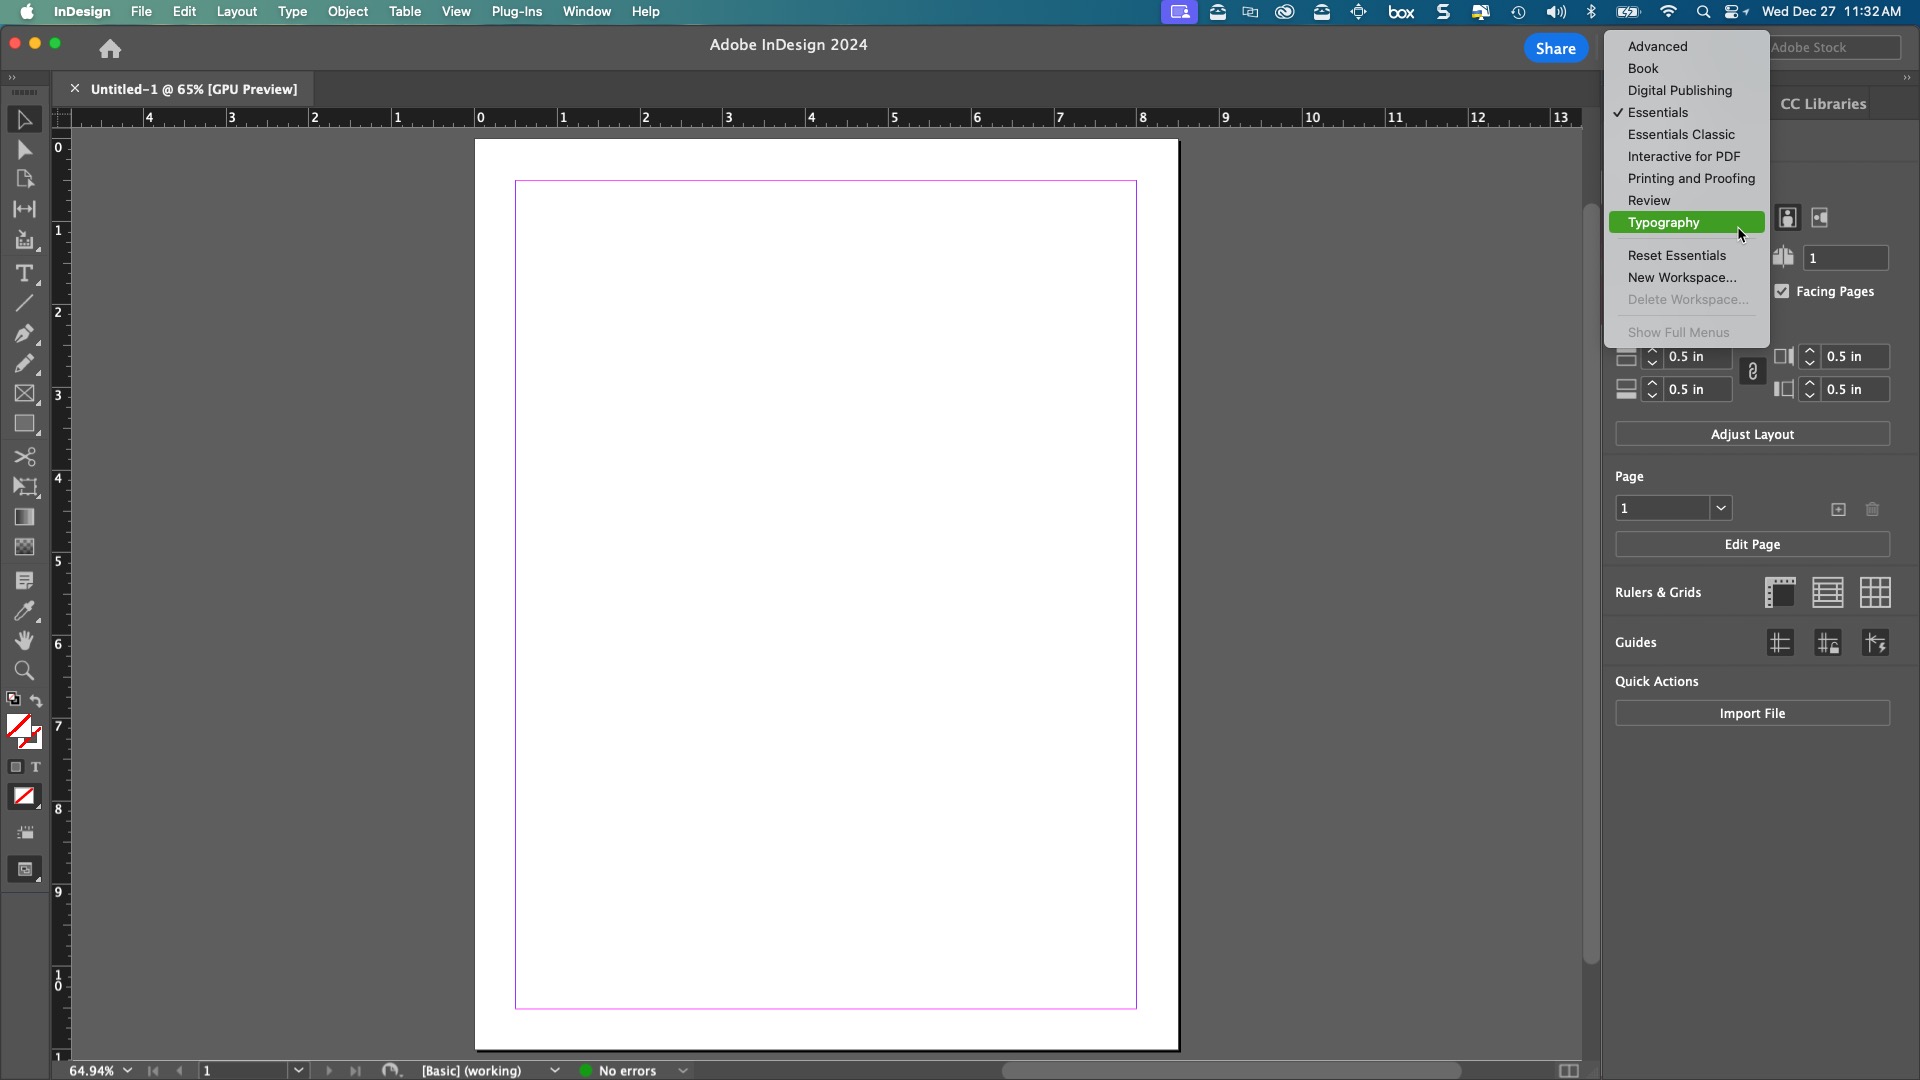Expand the zoom percentage dropdown

127,1070
